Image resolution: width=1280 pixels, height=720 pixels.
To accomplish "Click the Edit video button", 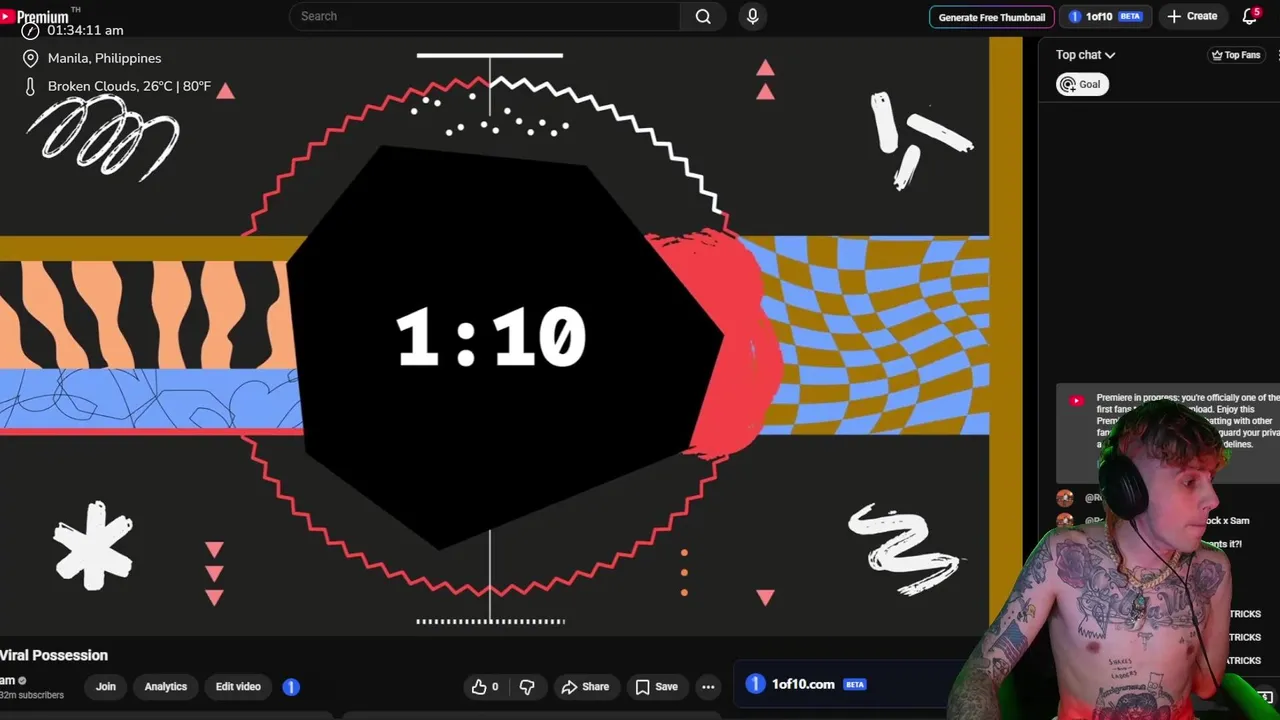I will pyautogui.click(x=238, y=687).
